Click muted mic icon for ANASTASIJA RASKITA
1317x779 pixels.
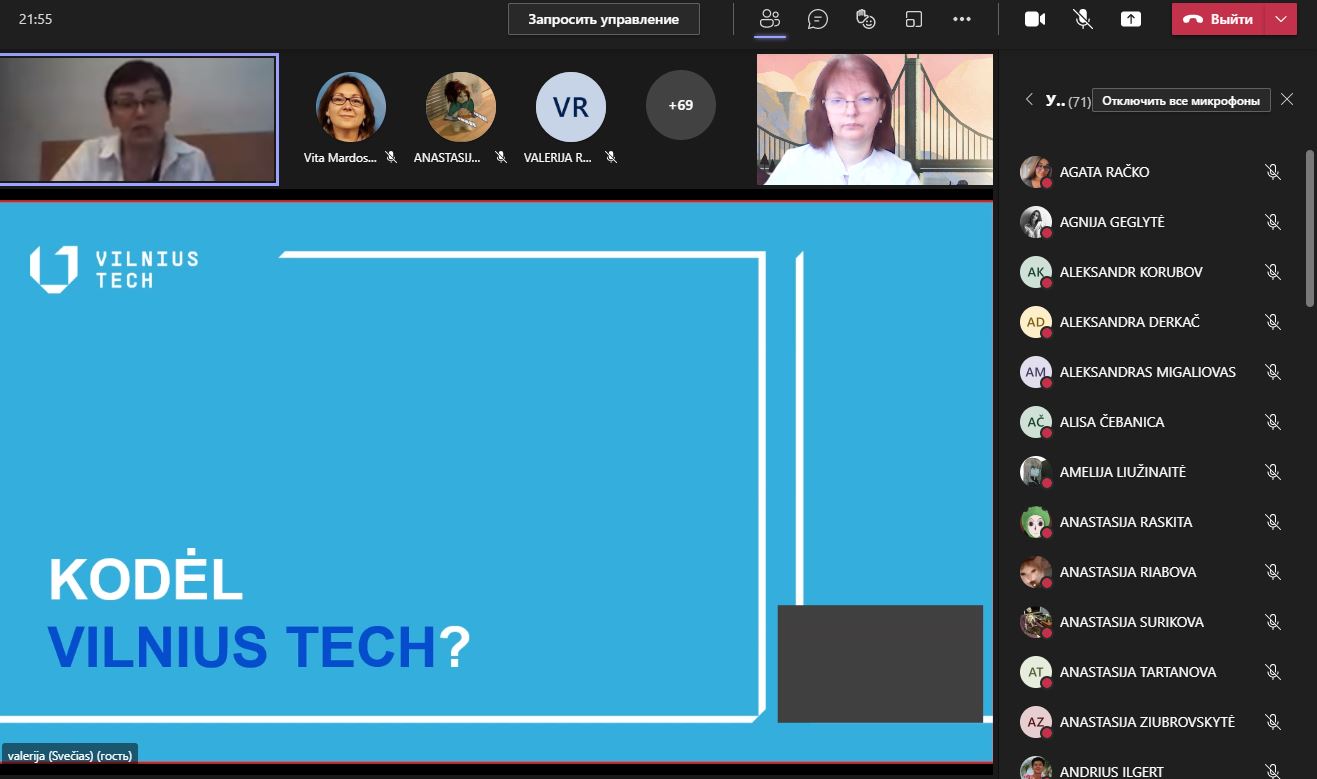[x=1273, y=522]
